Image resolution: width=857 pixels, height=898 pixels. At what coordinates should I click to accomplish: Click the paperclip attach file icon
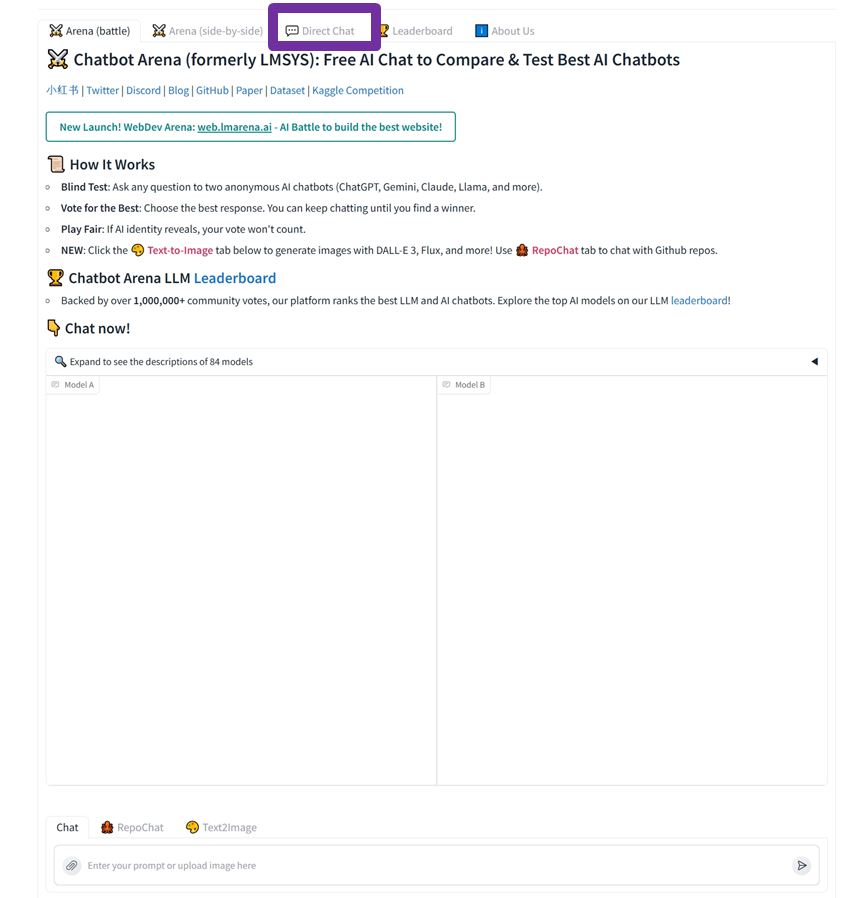tap(72, 865)
